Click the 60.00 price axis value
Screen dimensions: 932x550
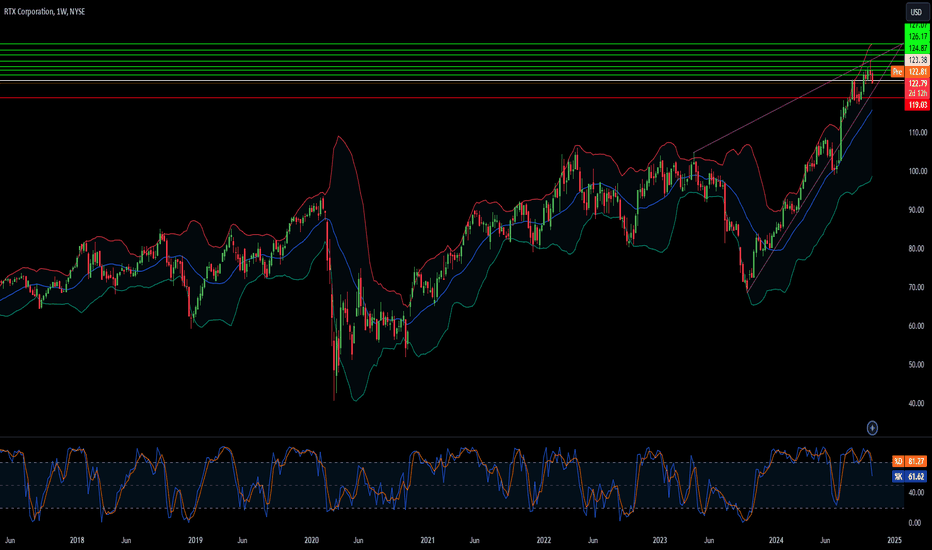[917, 326]
